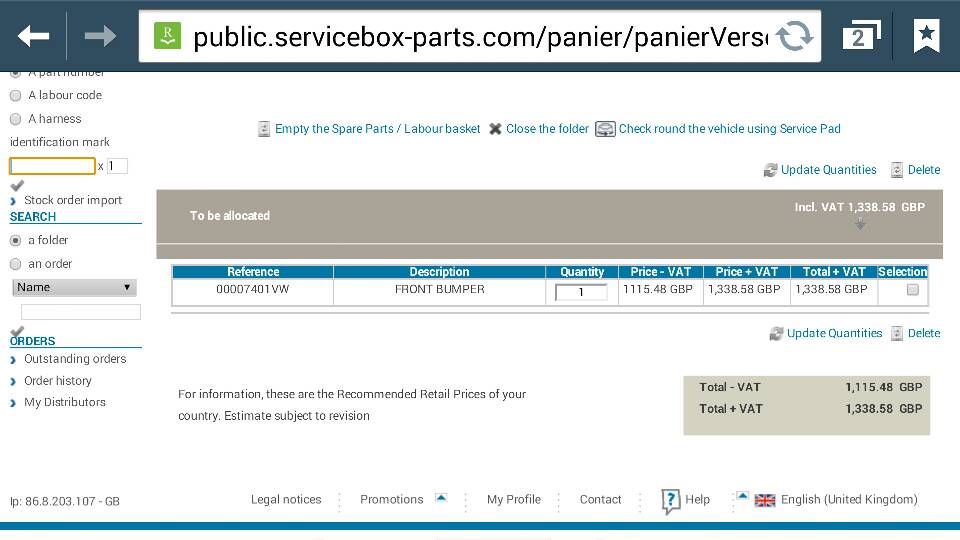This screenshot has width=960, height=540.
Task: Click the Help speech bubble icon
Action: pos(671,501)
